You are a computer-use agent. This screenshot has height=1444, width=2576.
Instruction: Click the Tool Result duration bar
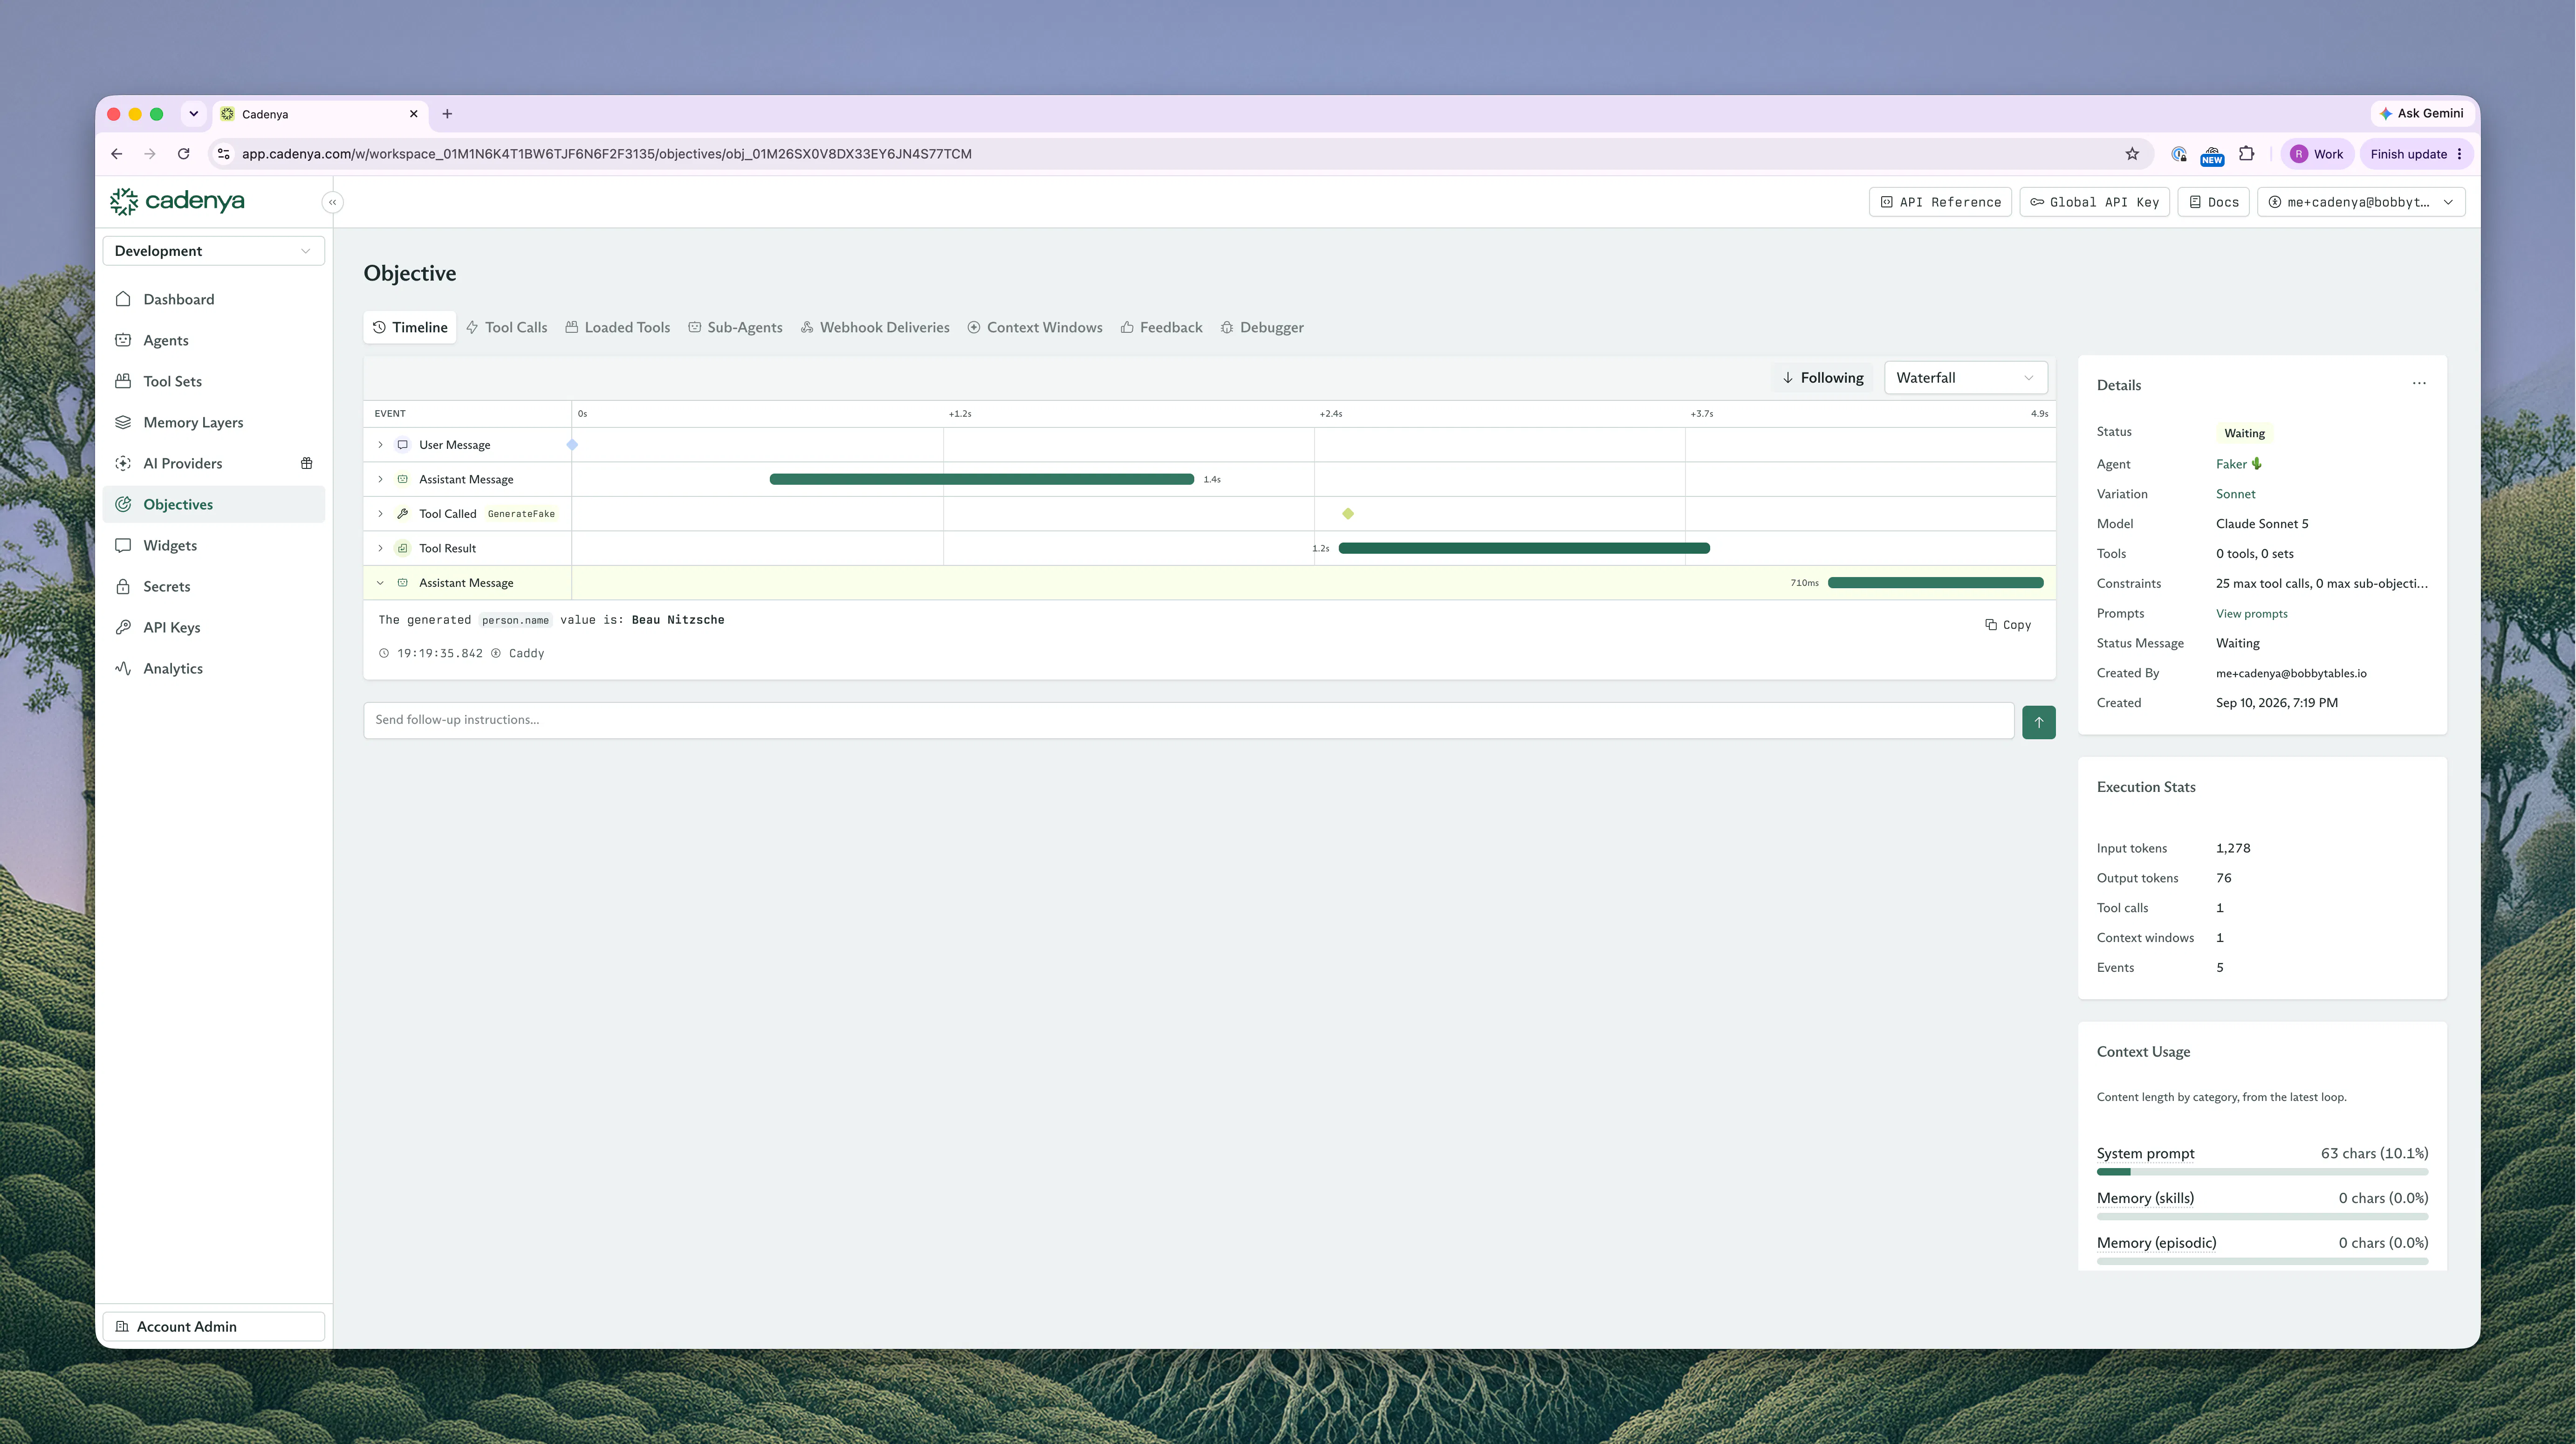click(1524, 548)
